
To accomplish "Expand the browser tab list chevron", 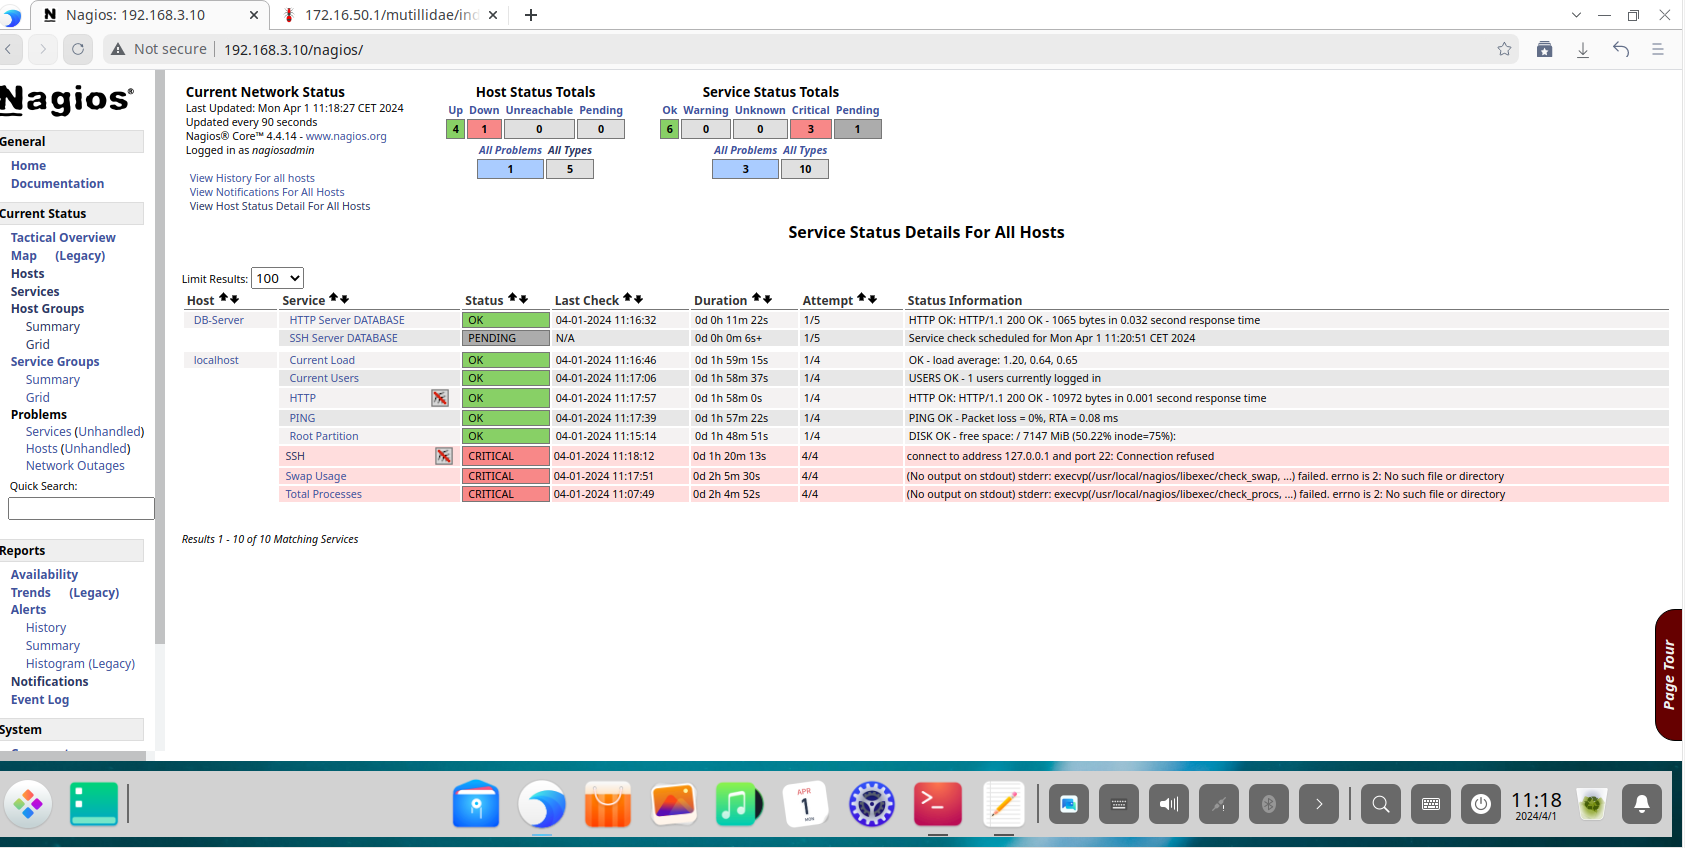I will (x=1576, y=15).
